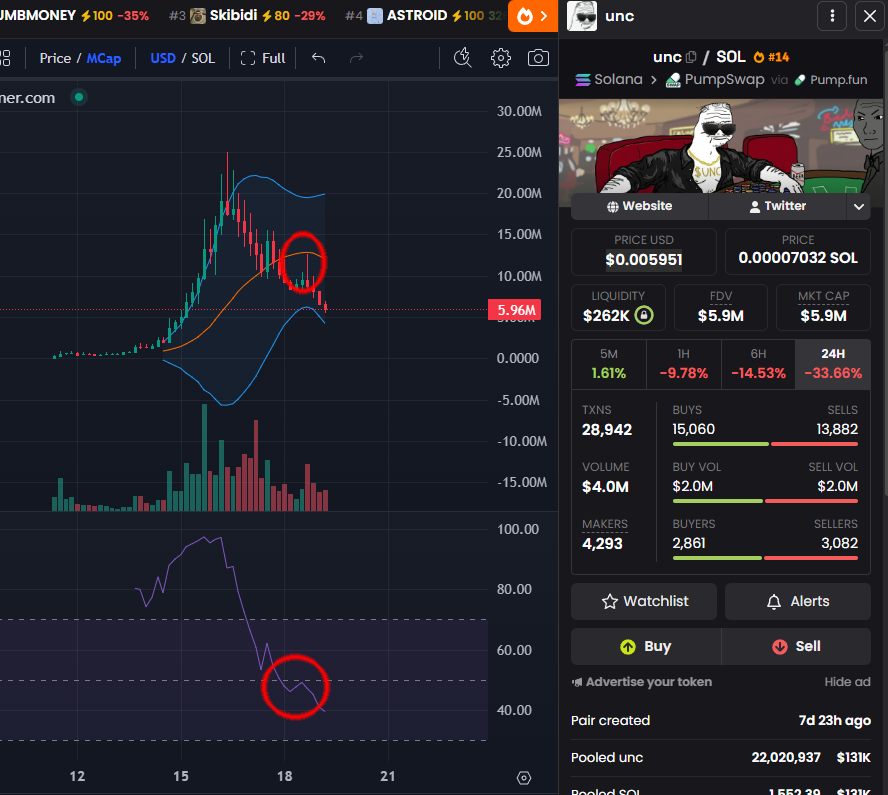Select the 24H timeframe tab
Screen dimensions: 888x795
(x=833, y=364)
